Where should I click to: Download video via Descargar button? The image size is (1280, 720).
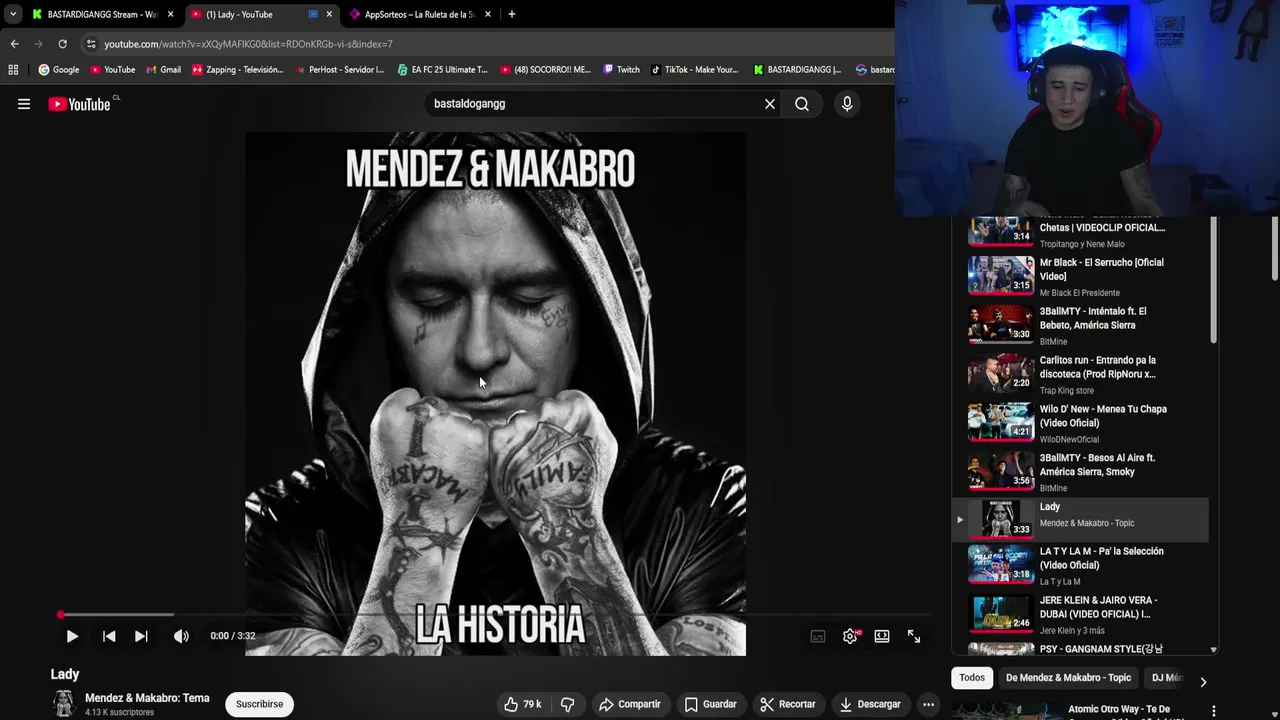click(870, 704)
